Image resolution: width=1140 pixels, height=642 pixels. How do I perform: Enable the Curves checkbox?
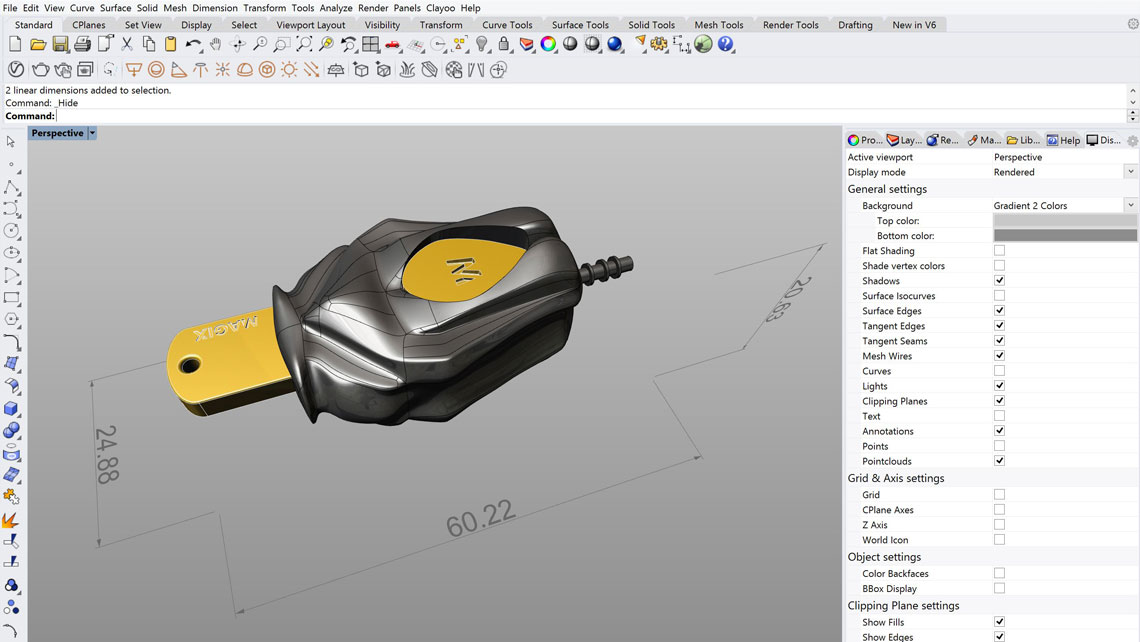[x=1000, y=371]
